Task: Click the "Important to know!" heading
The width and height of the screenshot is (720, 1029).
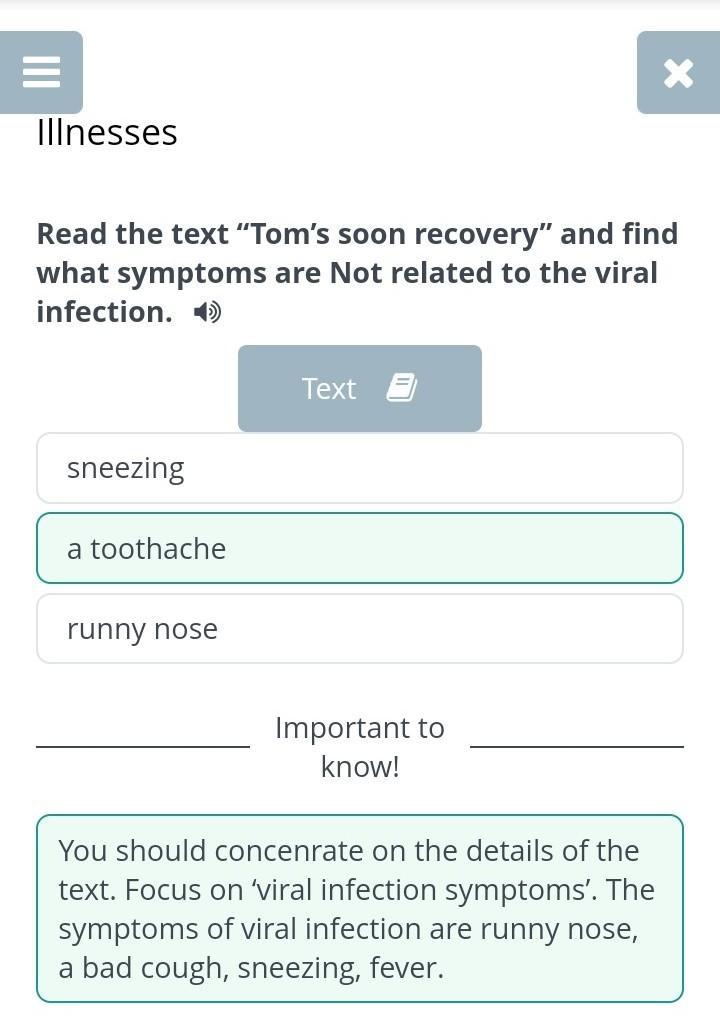Action: (360, 747)
